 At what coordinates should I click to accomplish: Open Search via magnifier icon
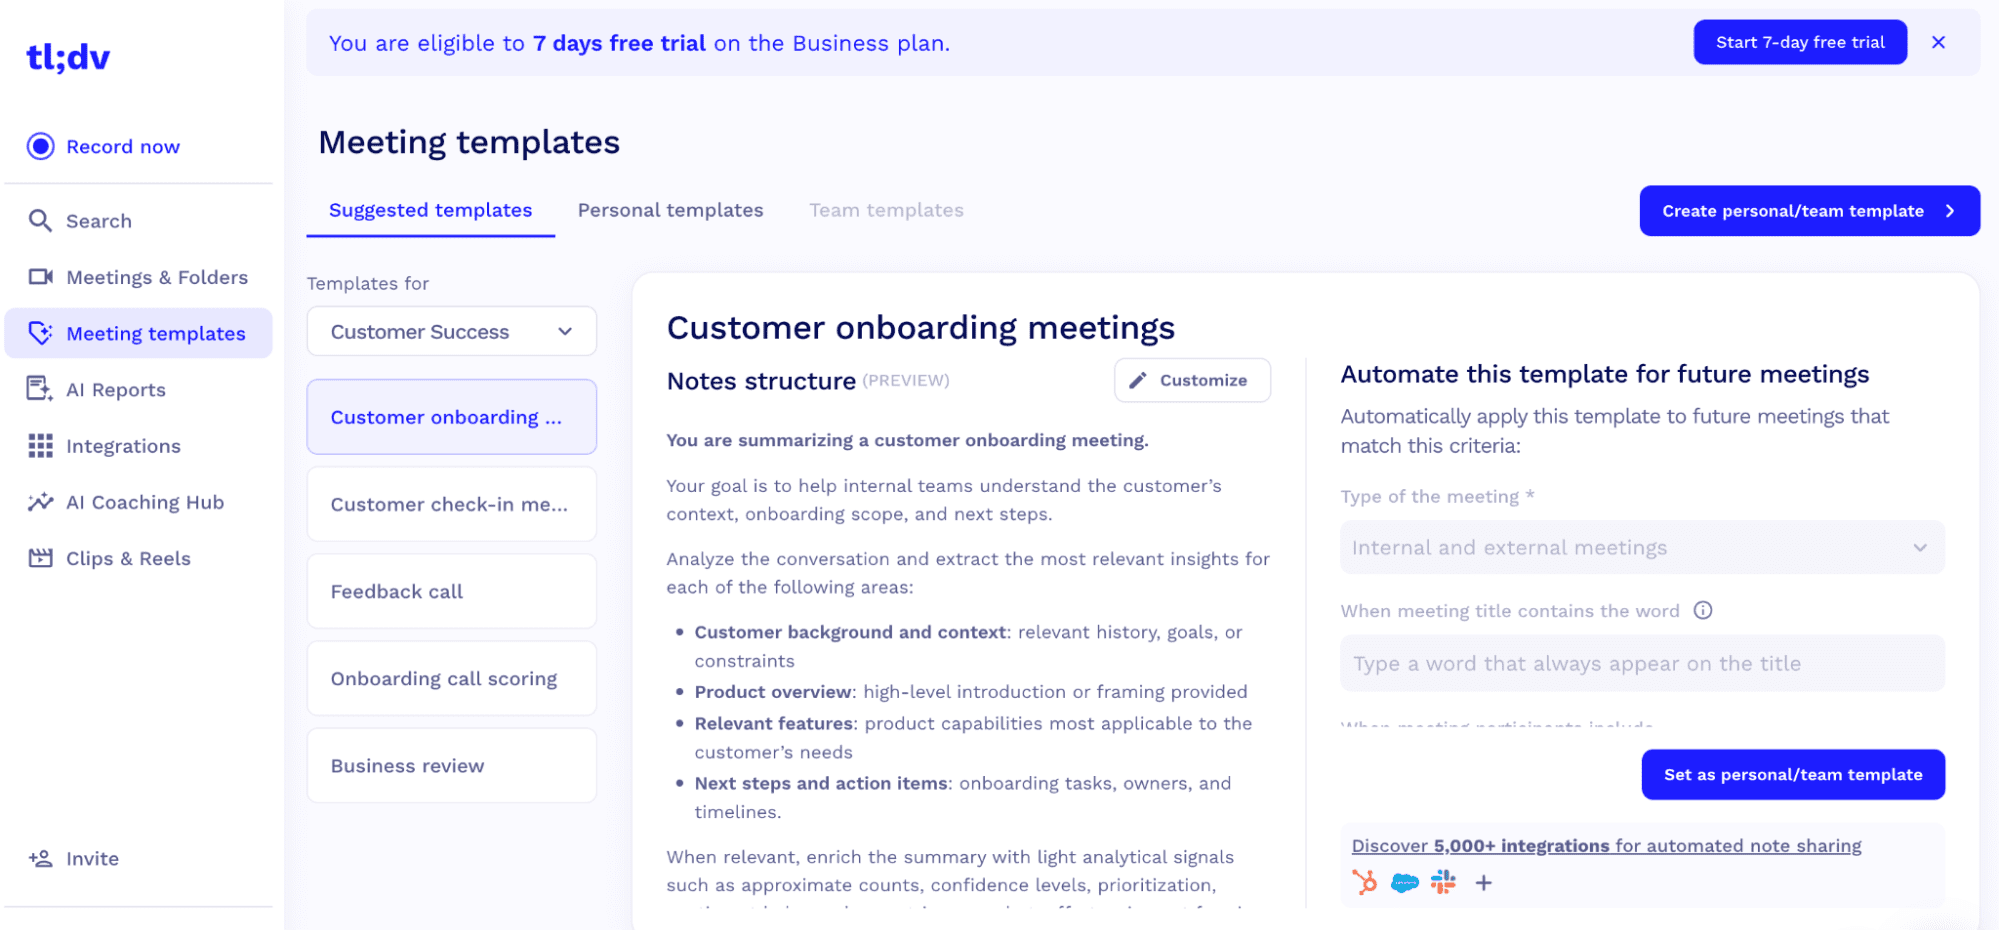coord(40,221)
